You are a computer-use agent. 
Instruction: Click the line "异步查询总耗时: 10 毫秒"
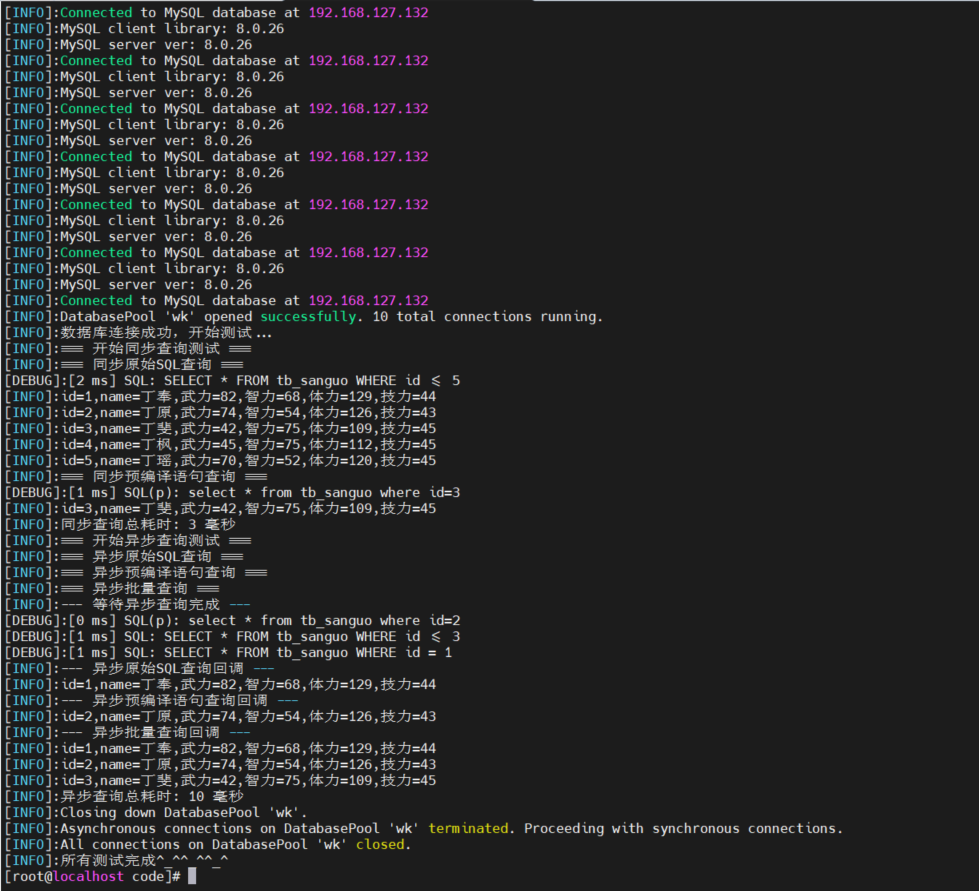pos(124,797)
